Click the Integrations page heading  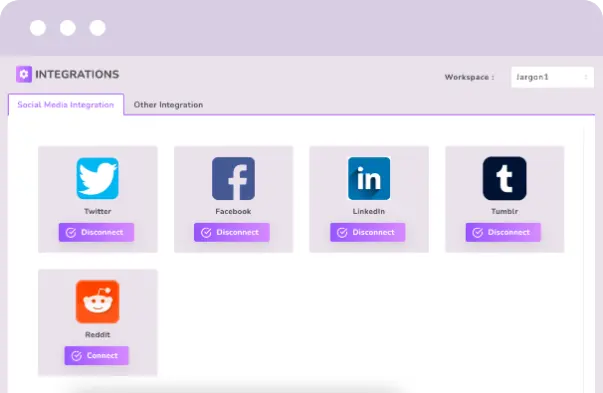point(77,74)
